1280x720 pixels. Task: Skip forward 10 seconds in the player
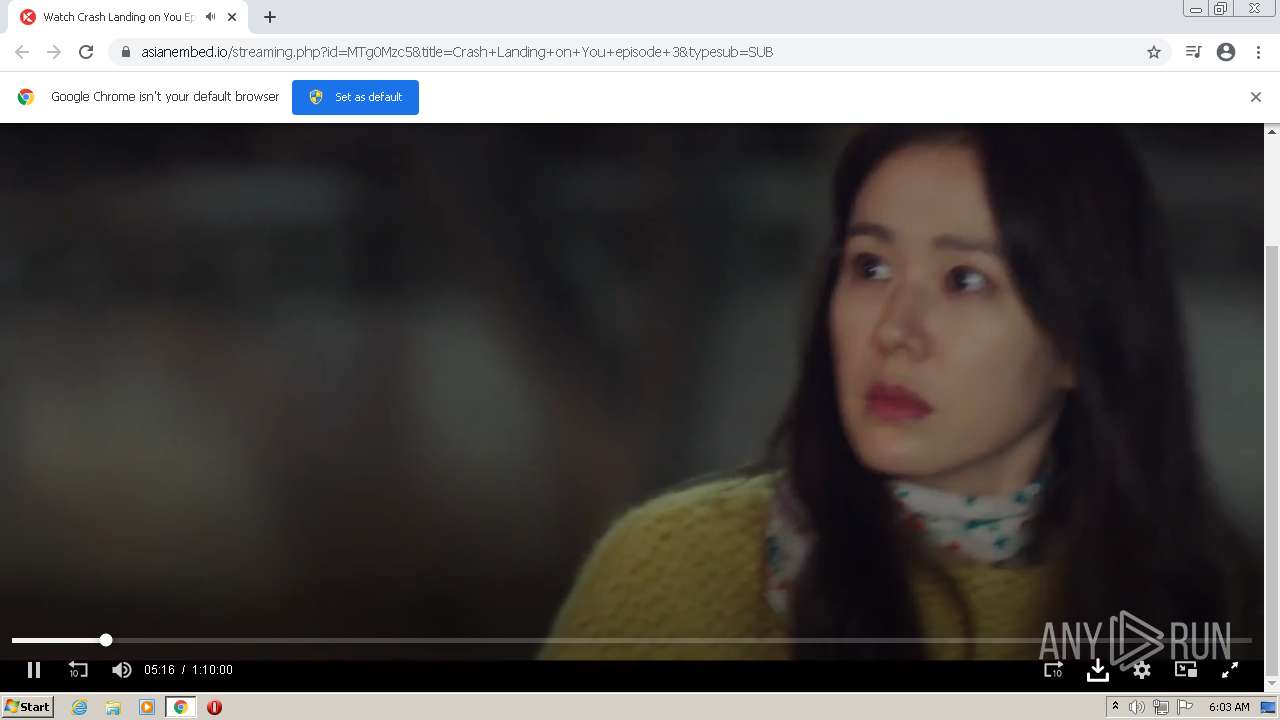click(x=1054, y=670)
